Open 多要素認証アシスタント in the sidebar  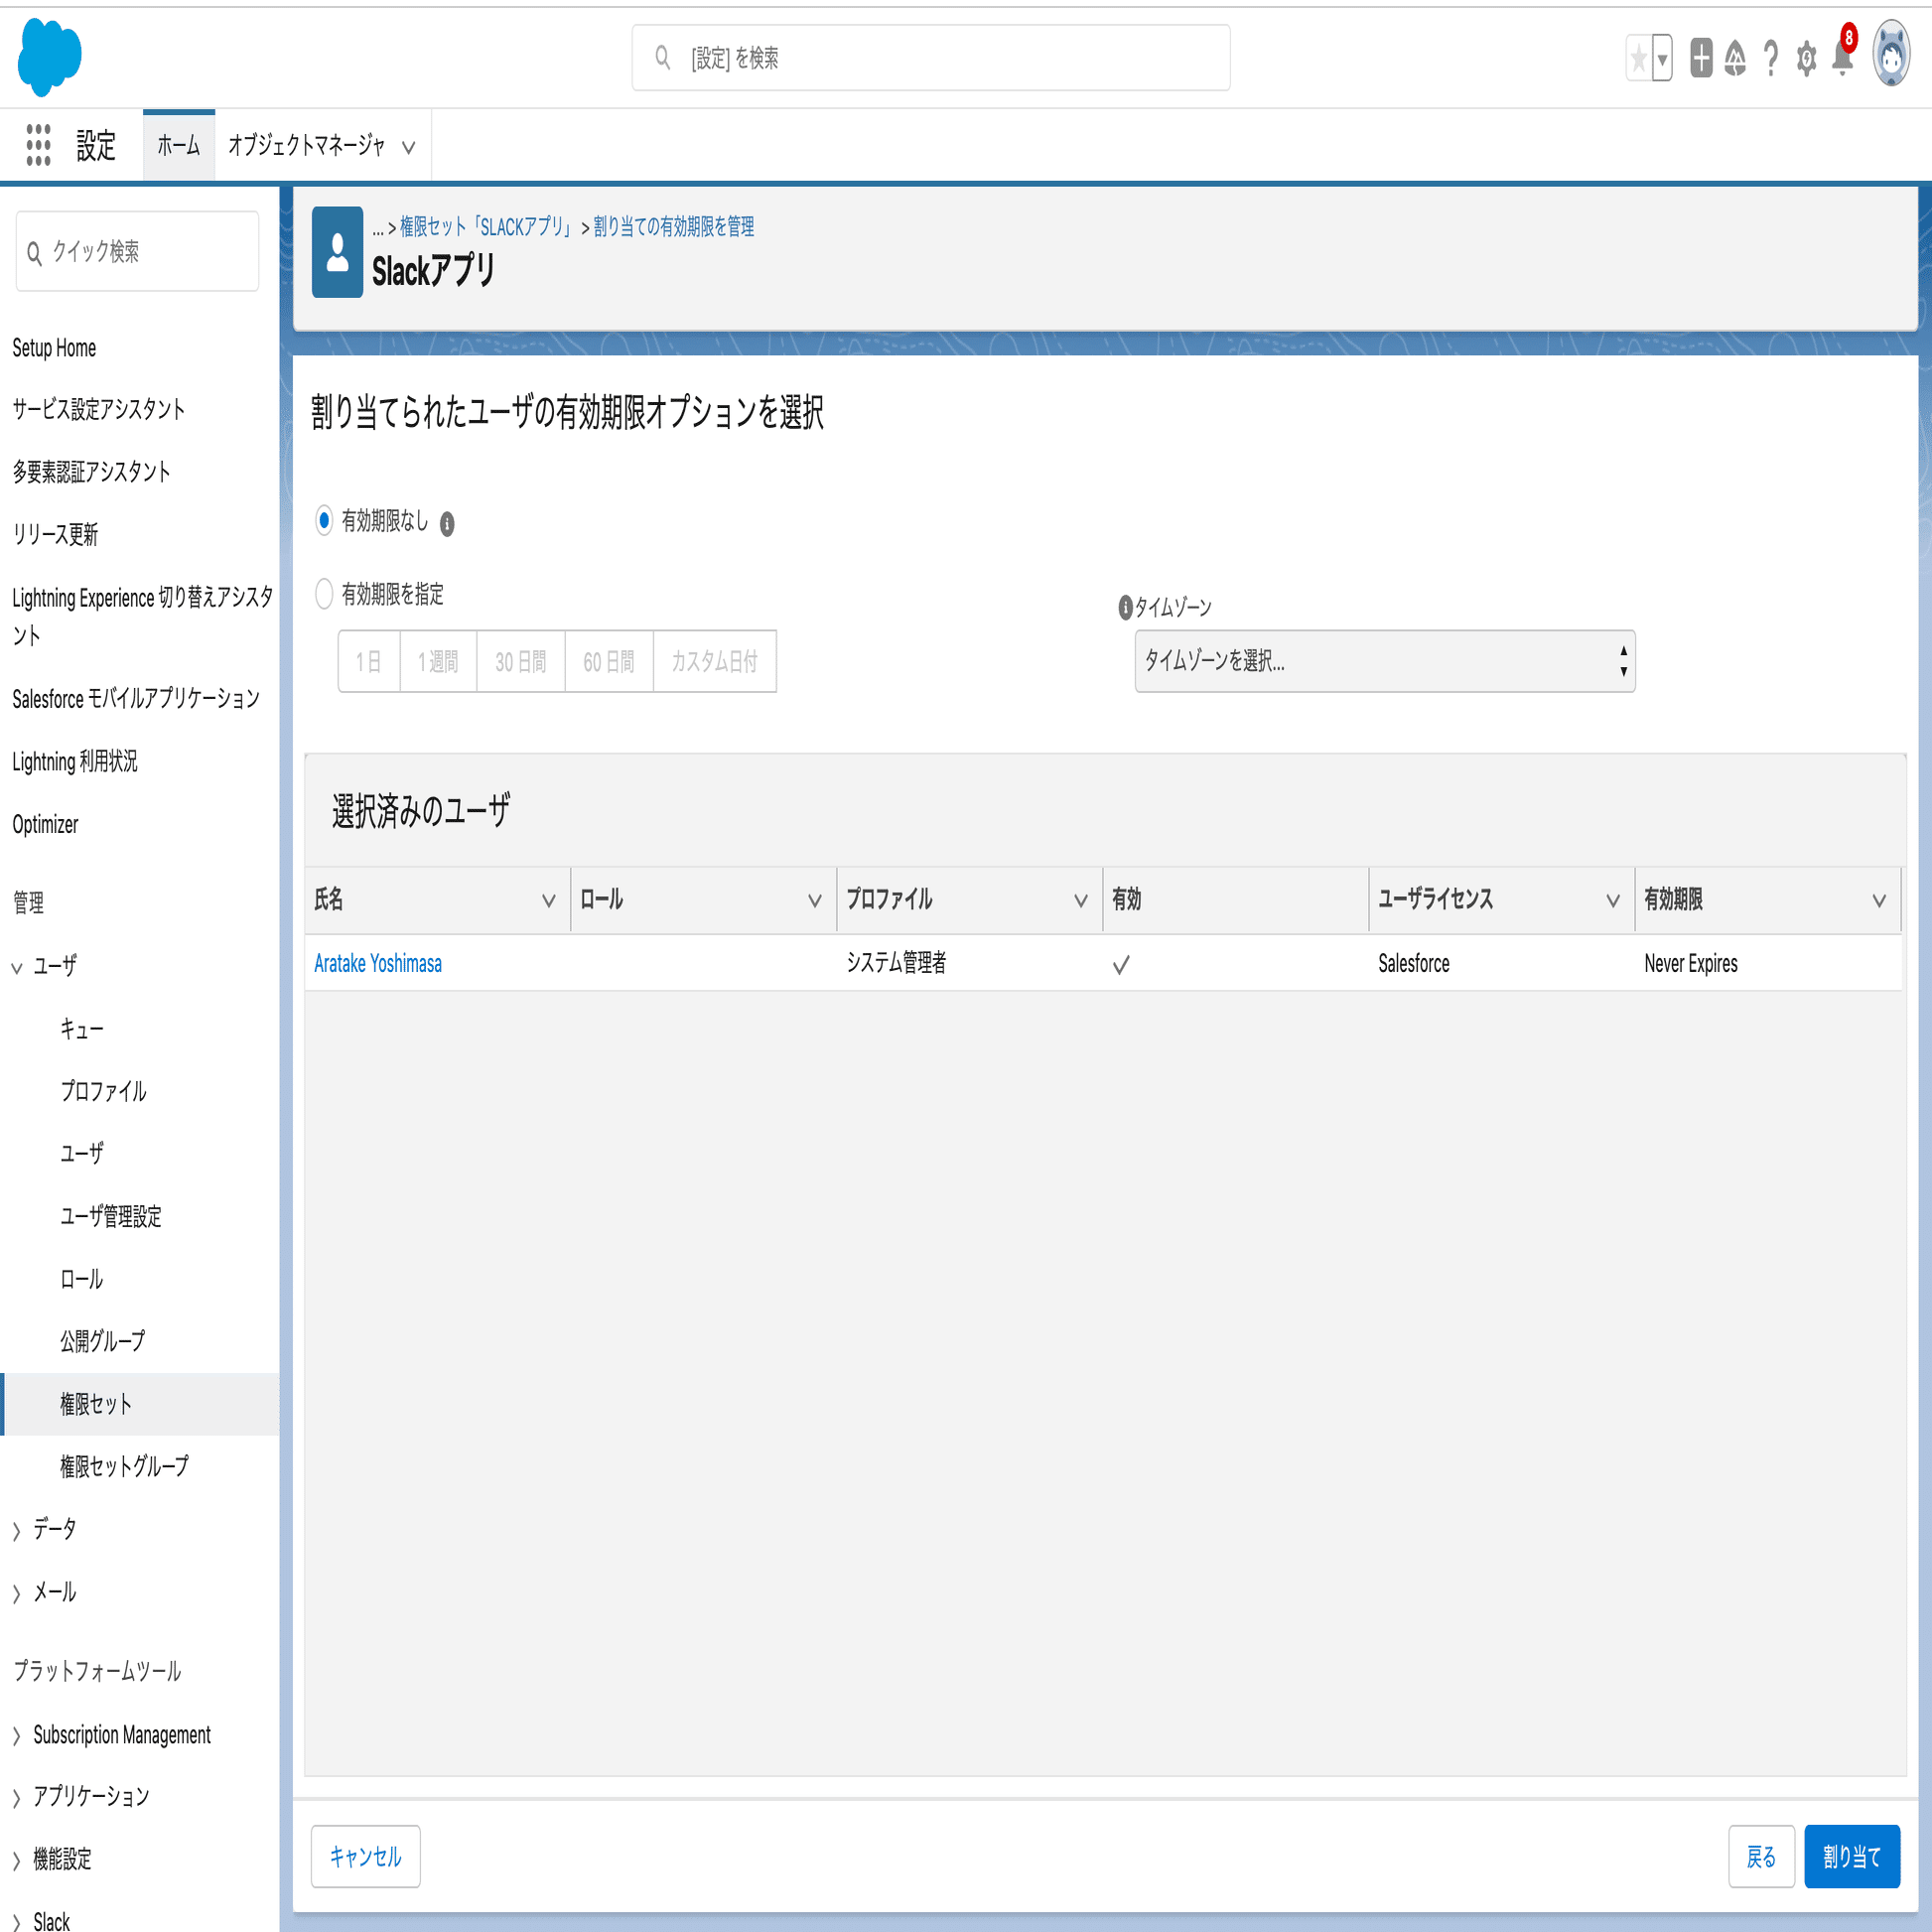tap(92, 471)
